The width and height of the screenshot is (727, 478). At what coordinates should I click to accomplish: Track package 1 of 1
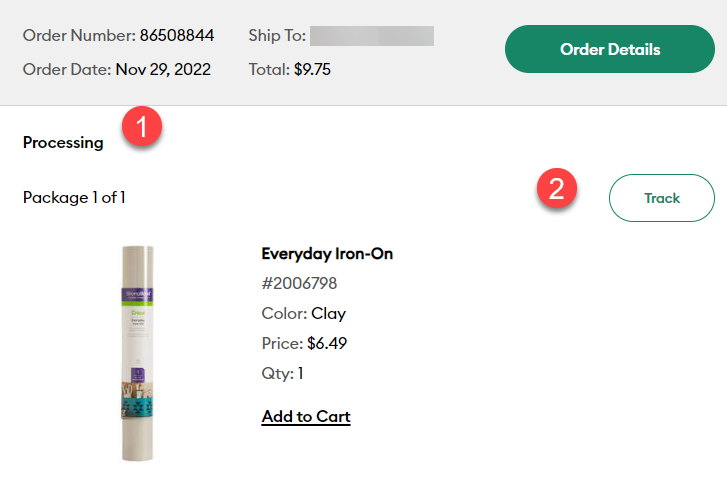point(661,198)
